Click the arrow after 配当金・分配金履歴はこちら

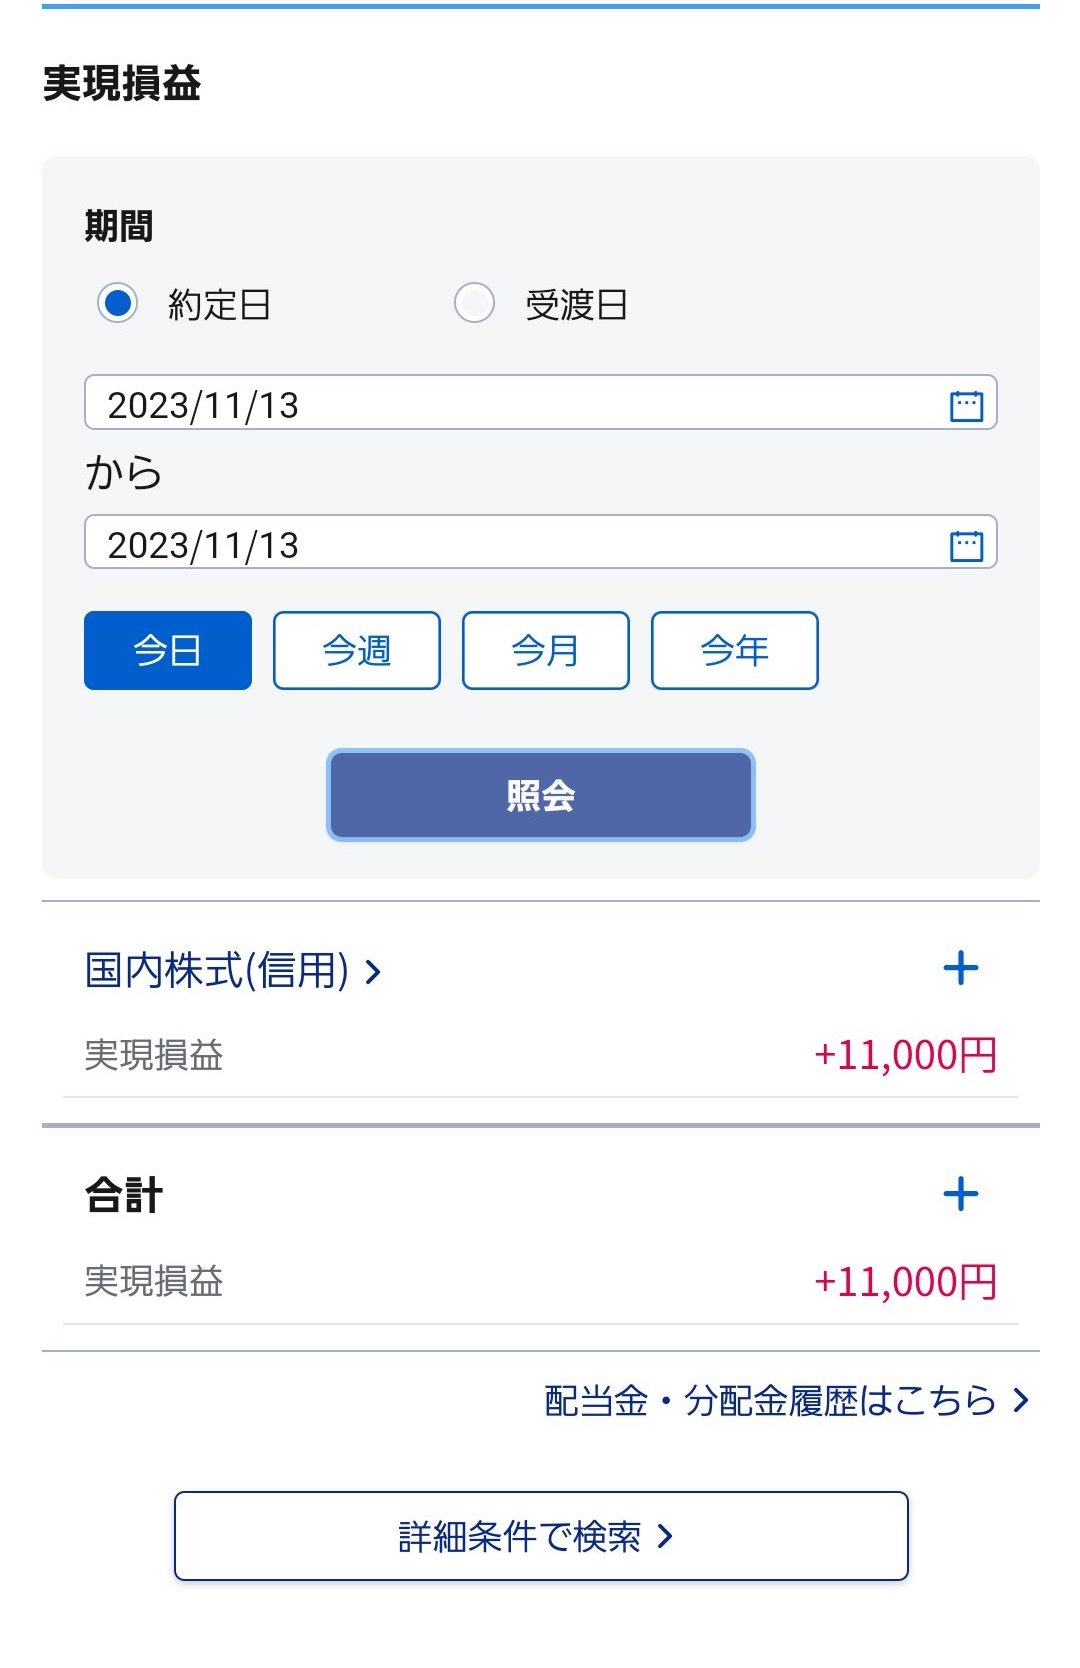(1021, 1400)
